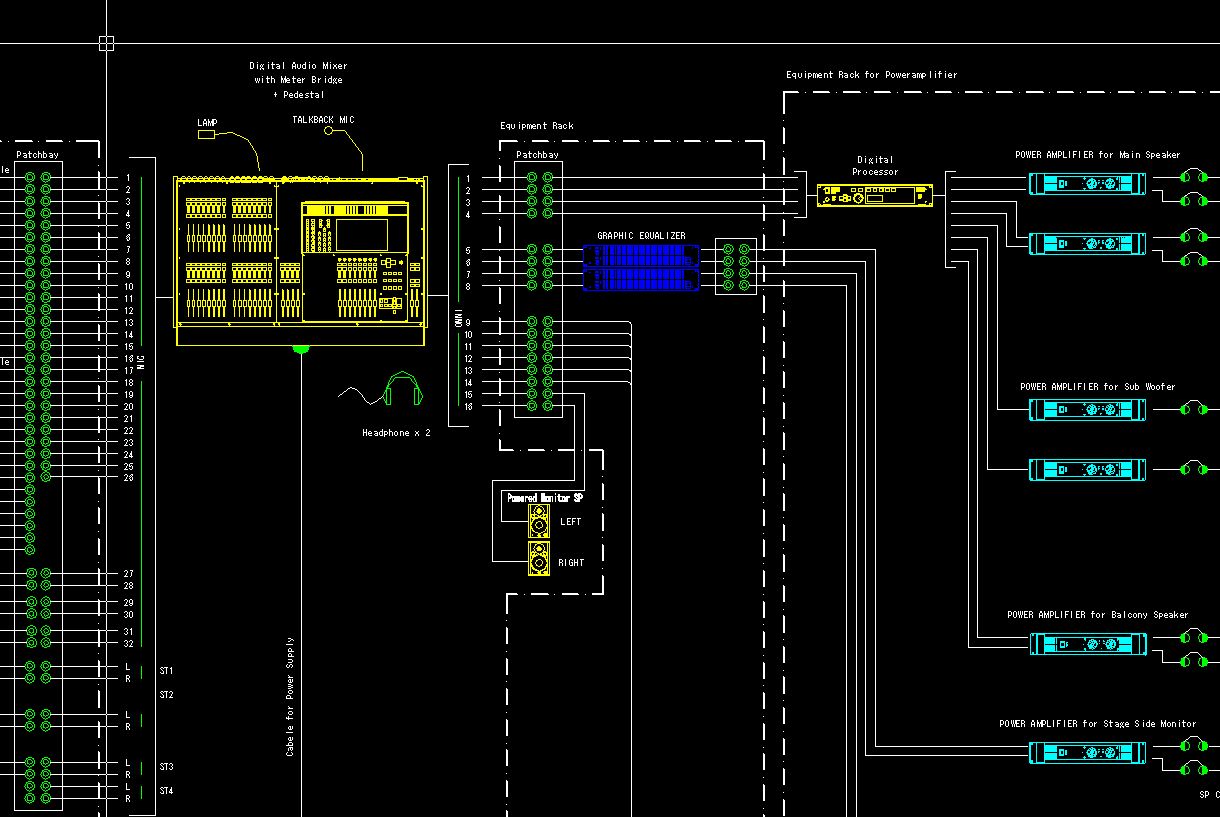Select the top Main Speaker power amplifier unit
The width and height of the screenshot is (1220, 817).
1088,184
